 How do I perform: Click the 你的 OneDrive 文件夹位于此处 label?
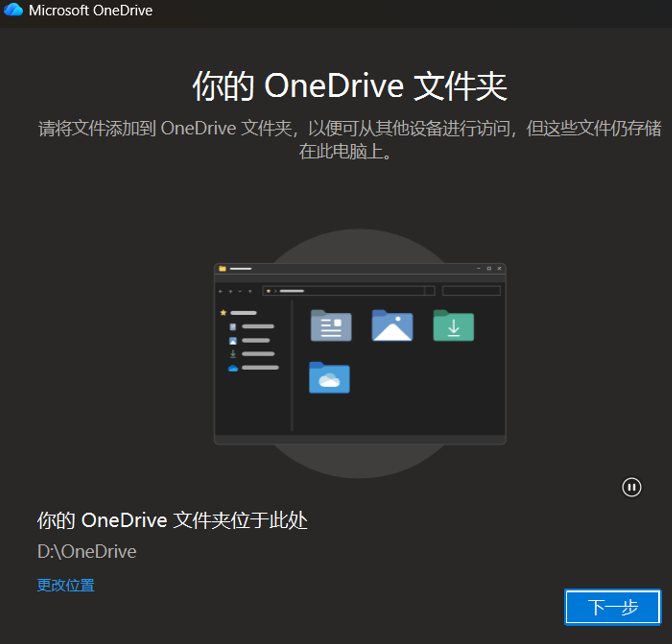pyautogui.click(x=172, y=520)
